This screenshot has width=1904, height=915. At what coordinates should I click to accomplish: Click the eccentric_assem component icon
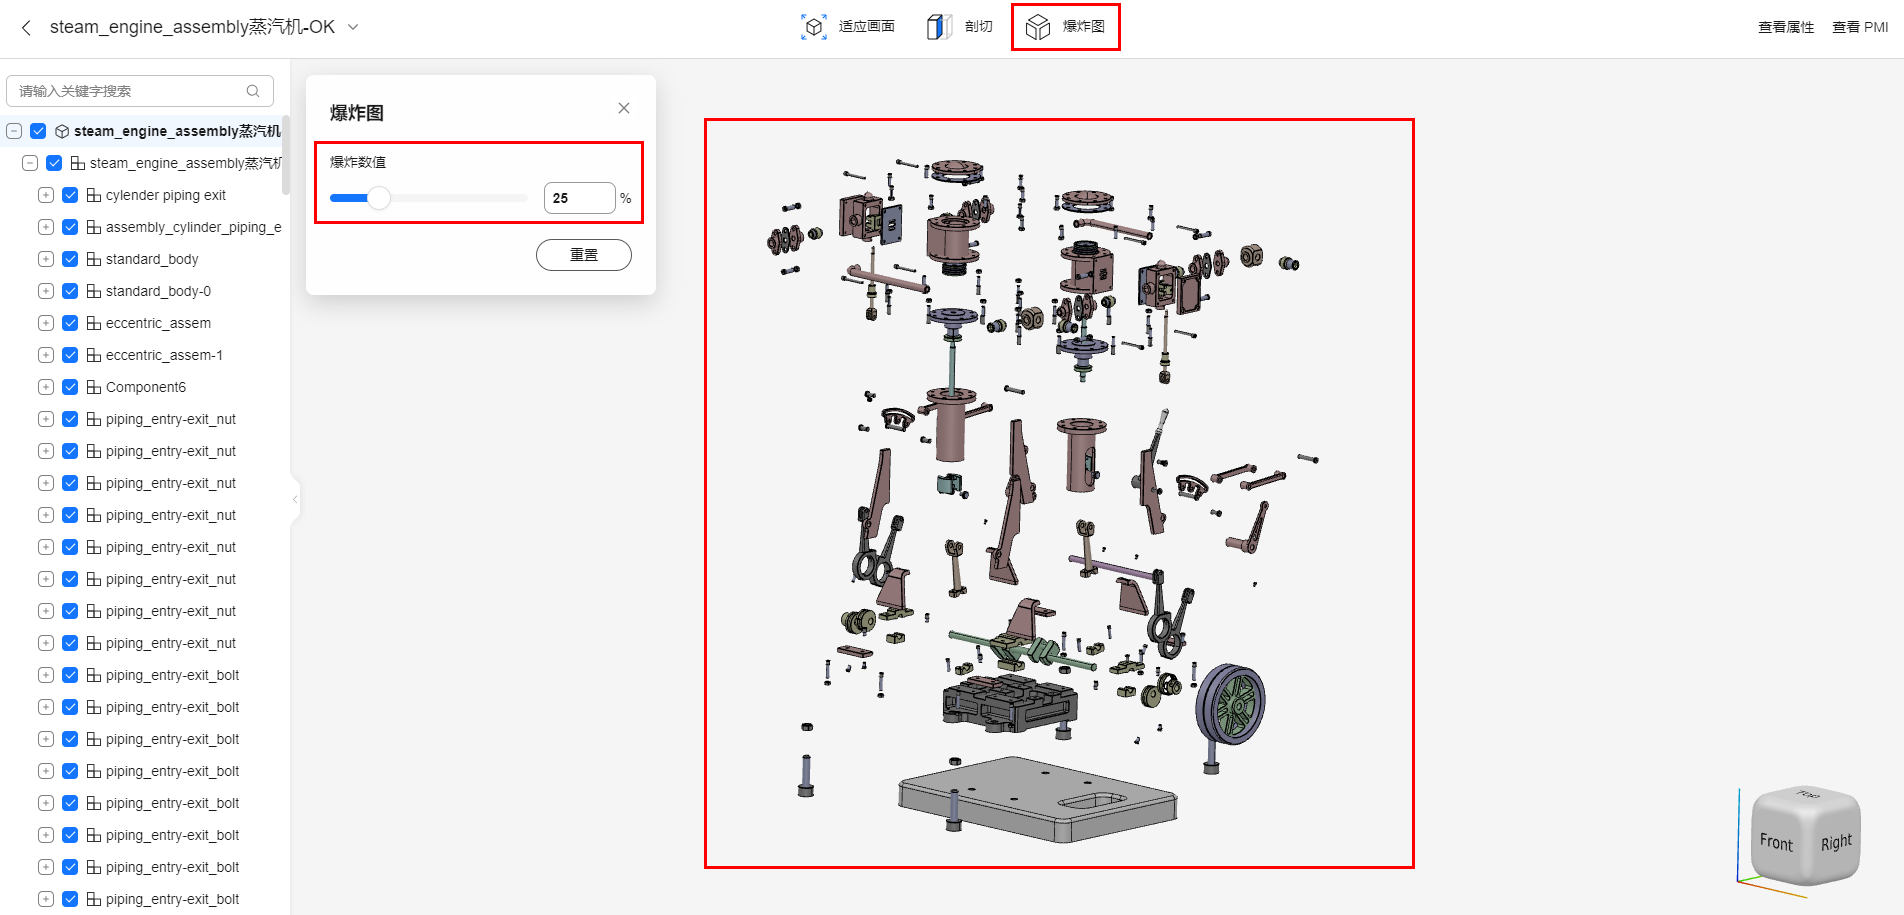(94, 323)
